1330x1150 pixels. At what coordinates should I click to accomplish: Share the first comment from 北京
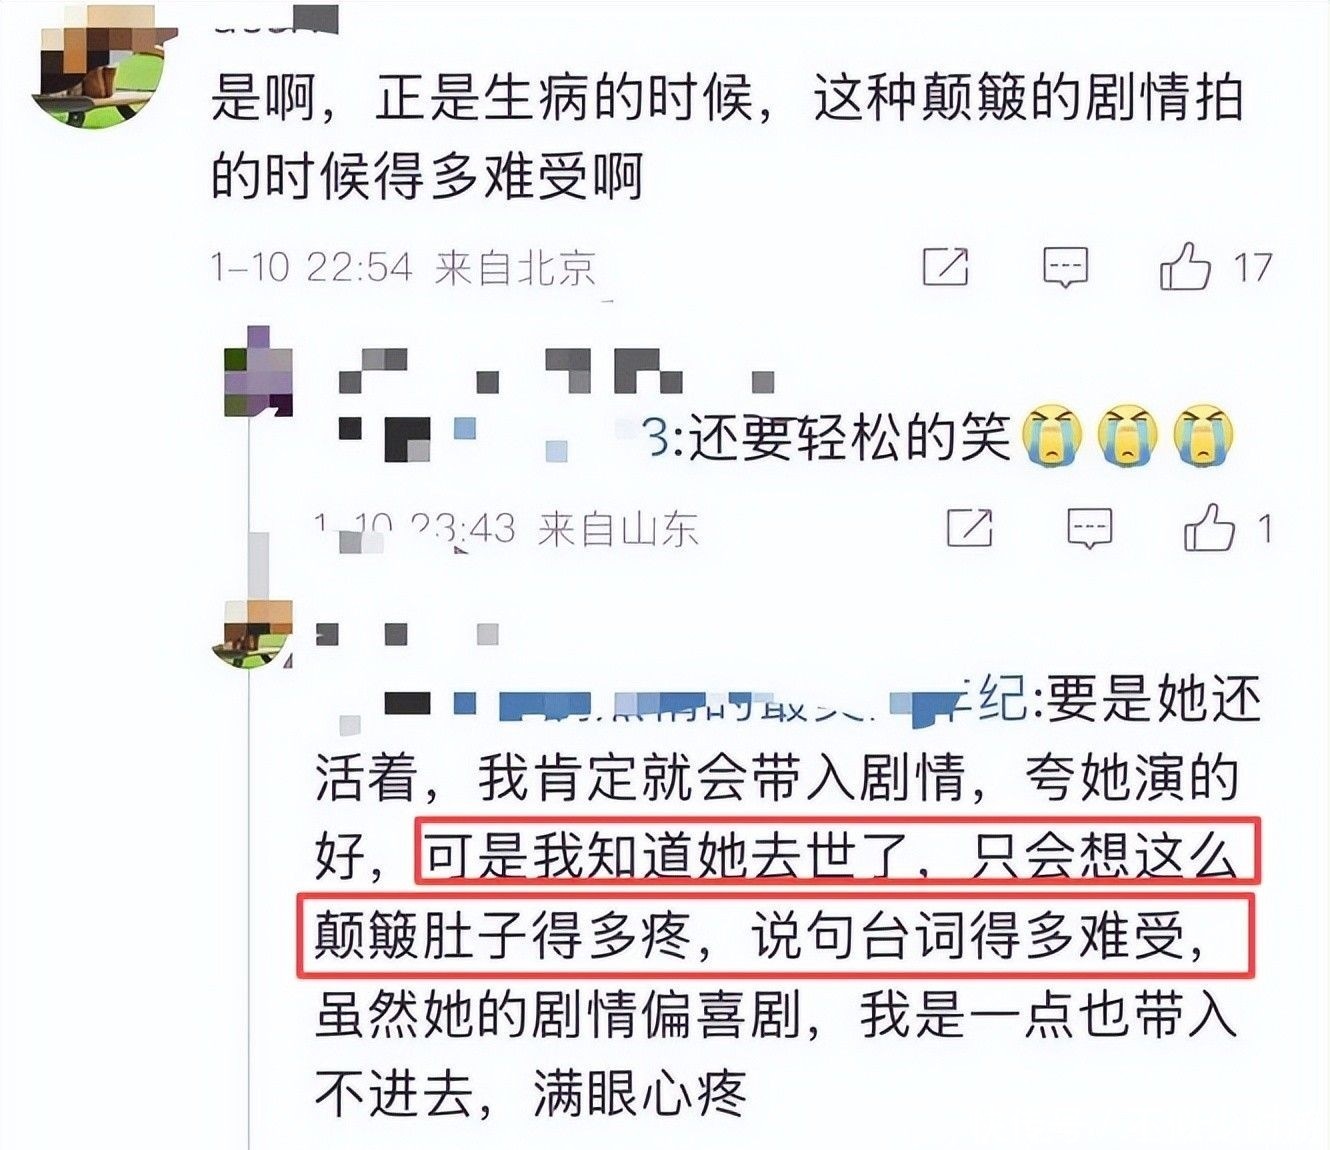[x=945, y=266]
